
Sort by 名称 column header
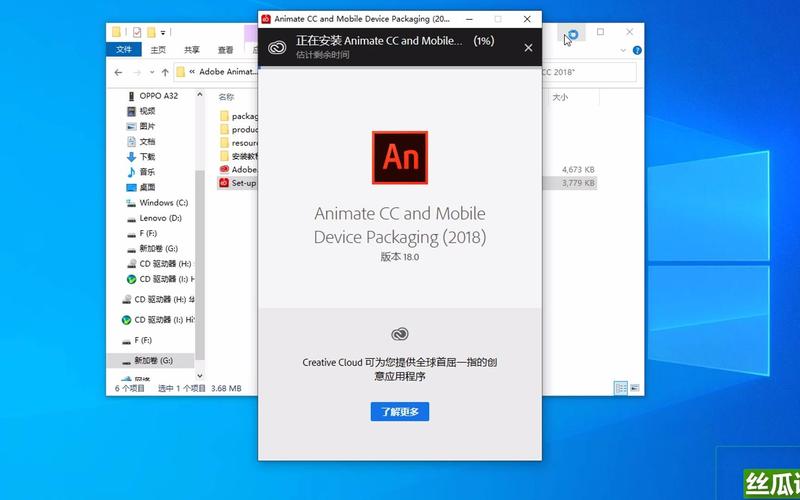[x=226, y=96]
